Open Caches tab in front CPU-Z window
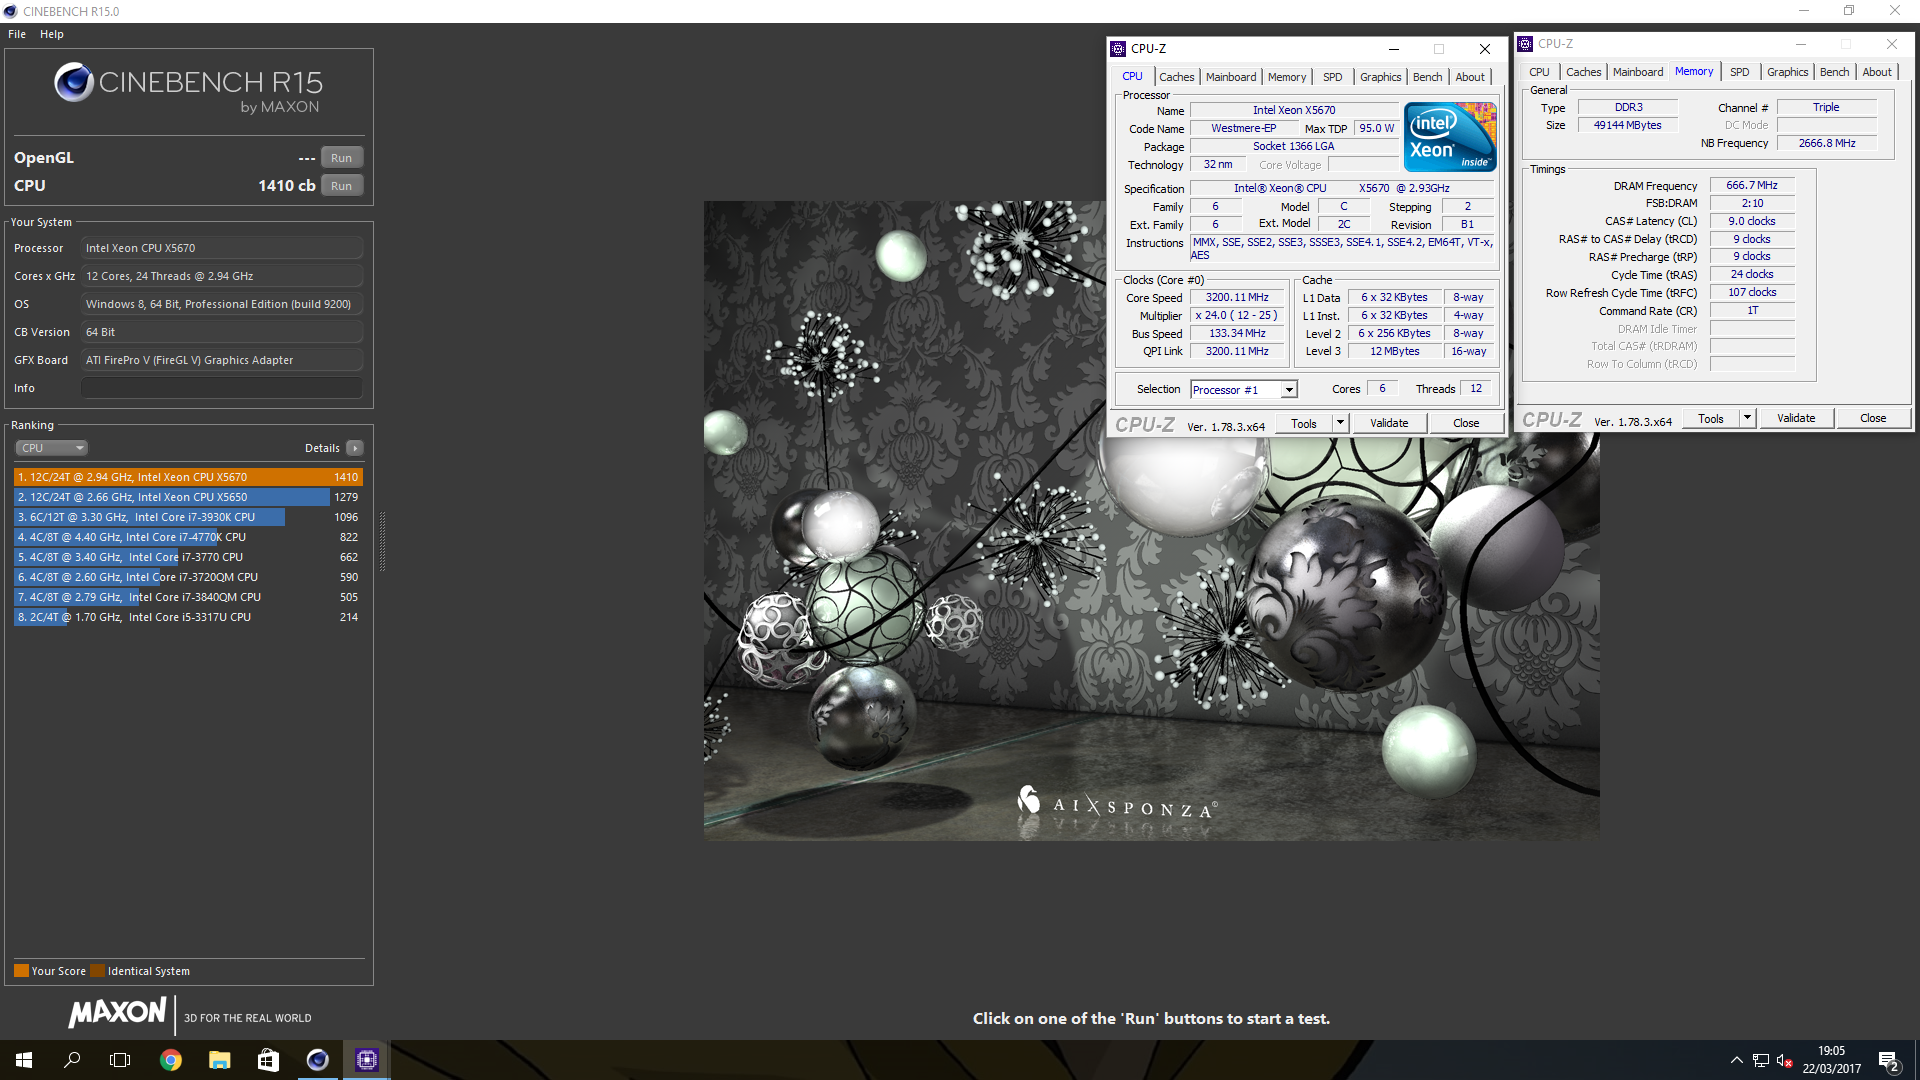 pyautogui.click(x=1176, y=77)
